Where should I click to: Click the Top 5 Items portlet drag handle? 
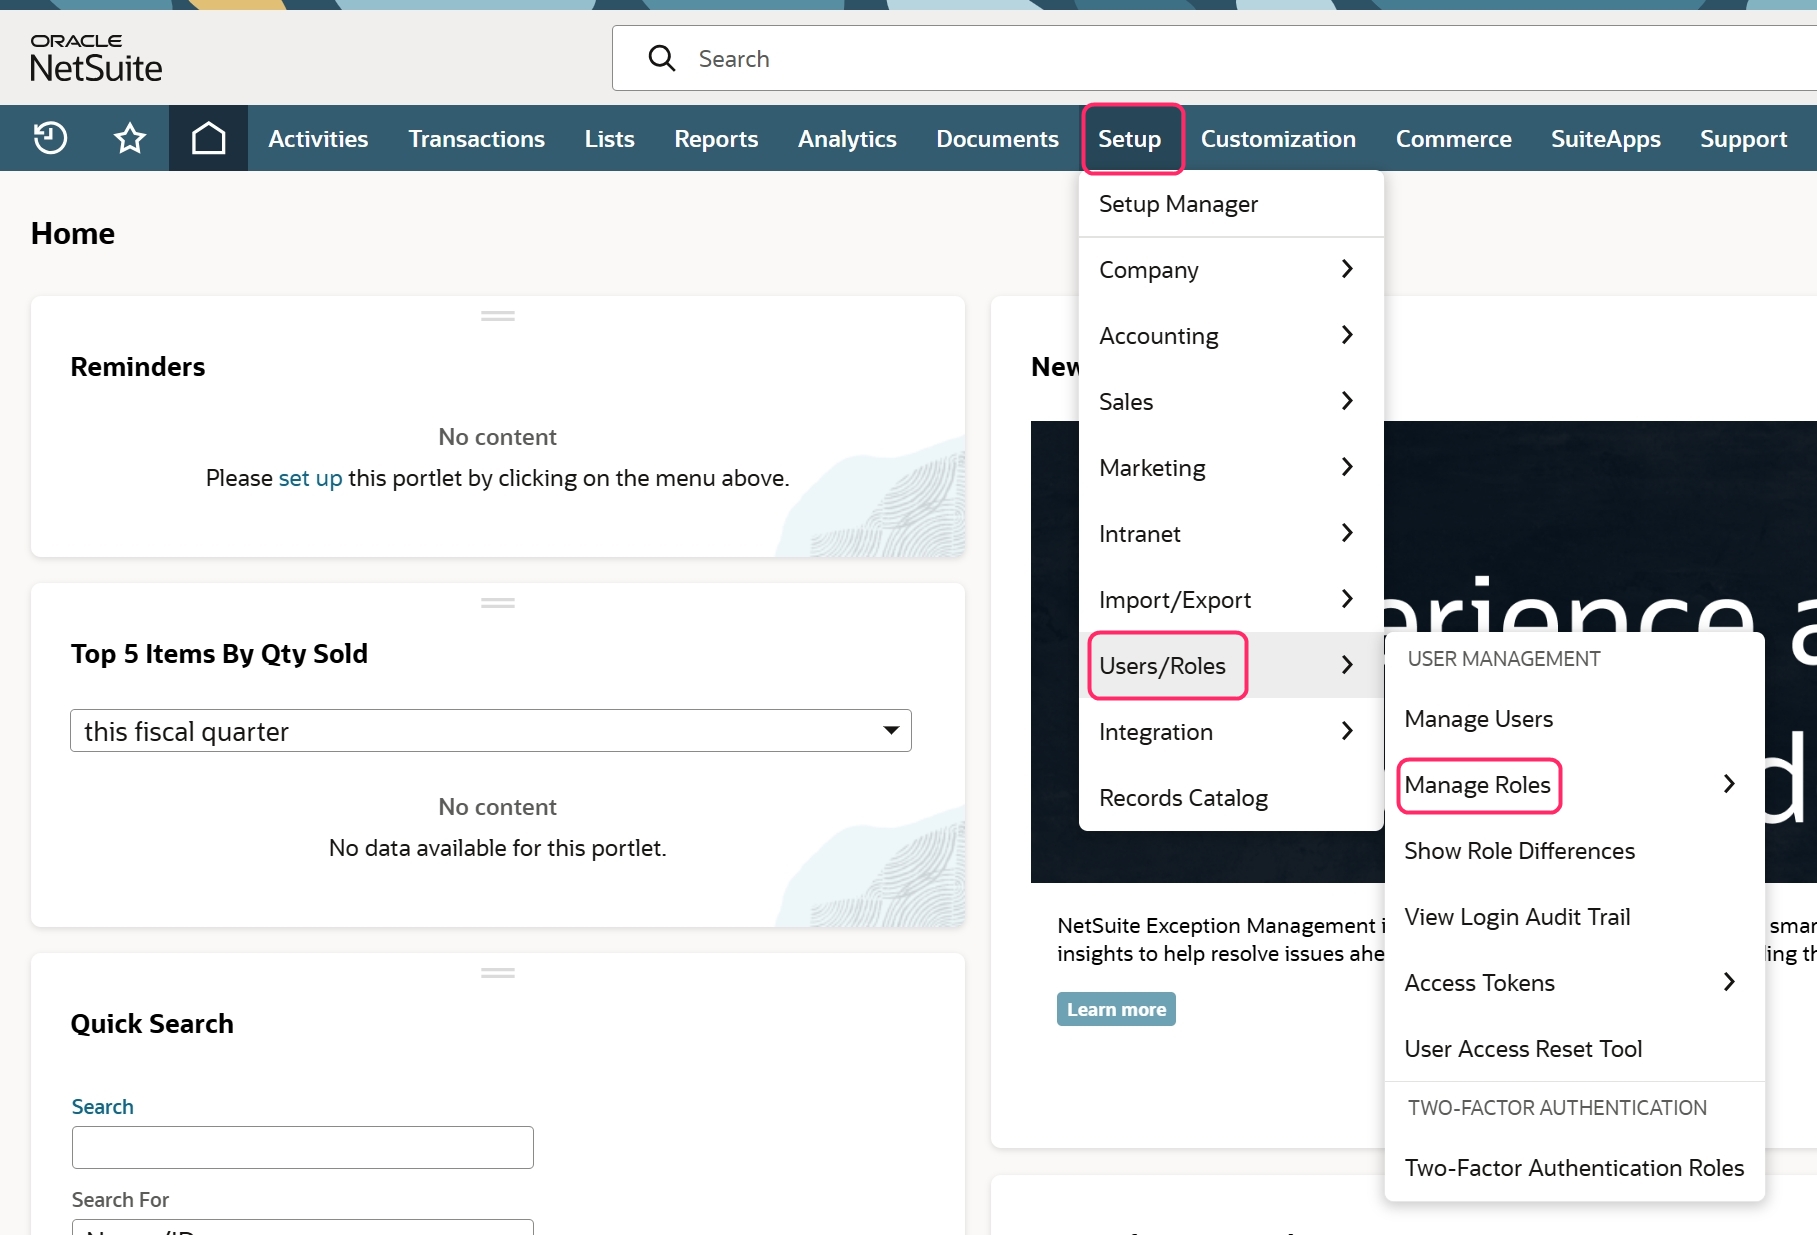coord(498,603)
